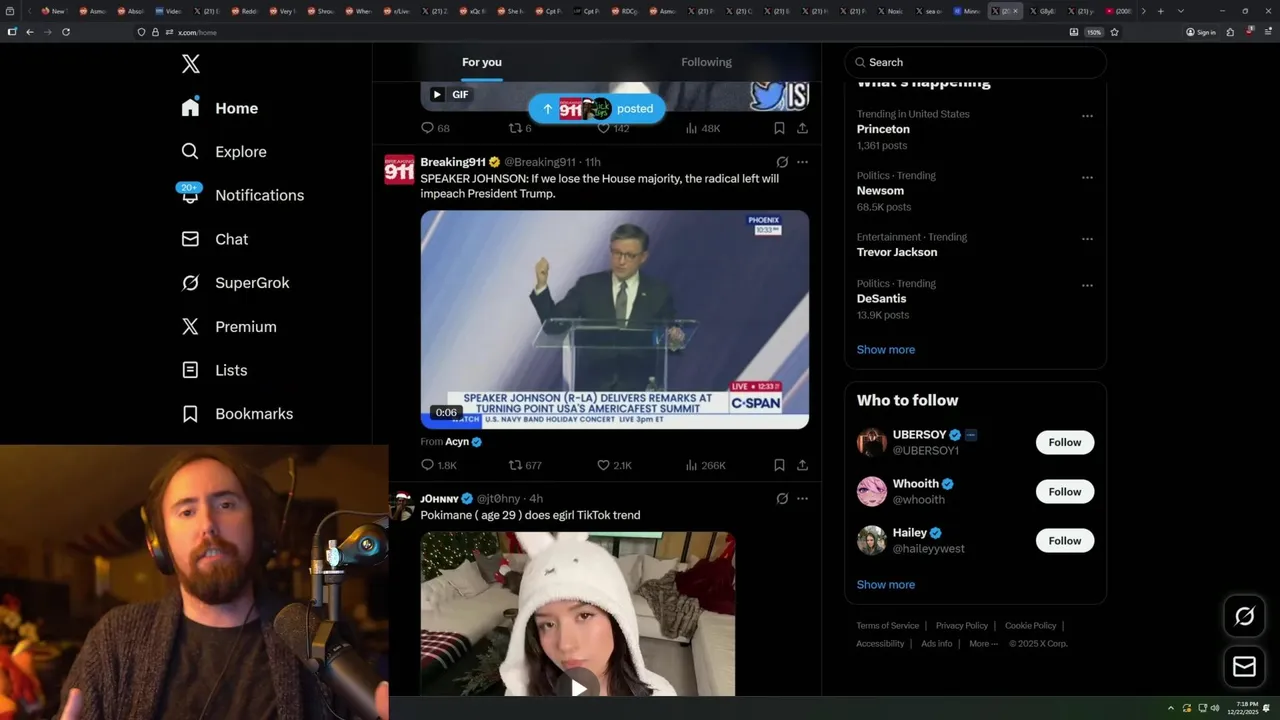The width and height of the screenshot is (1280, 720).
Task: Open the Trevor Jackson trending topic
Action: pos(897,252)
